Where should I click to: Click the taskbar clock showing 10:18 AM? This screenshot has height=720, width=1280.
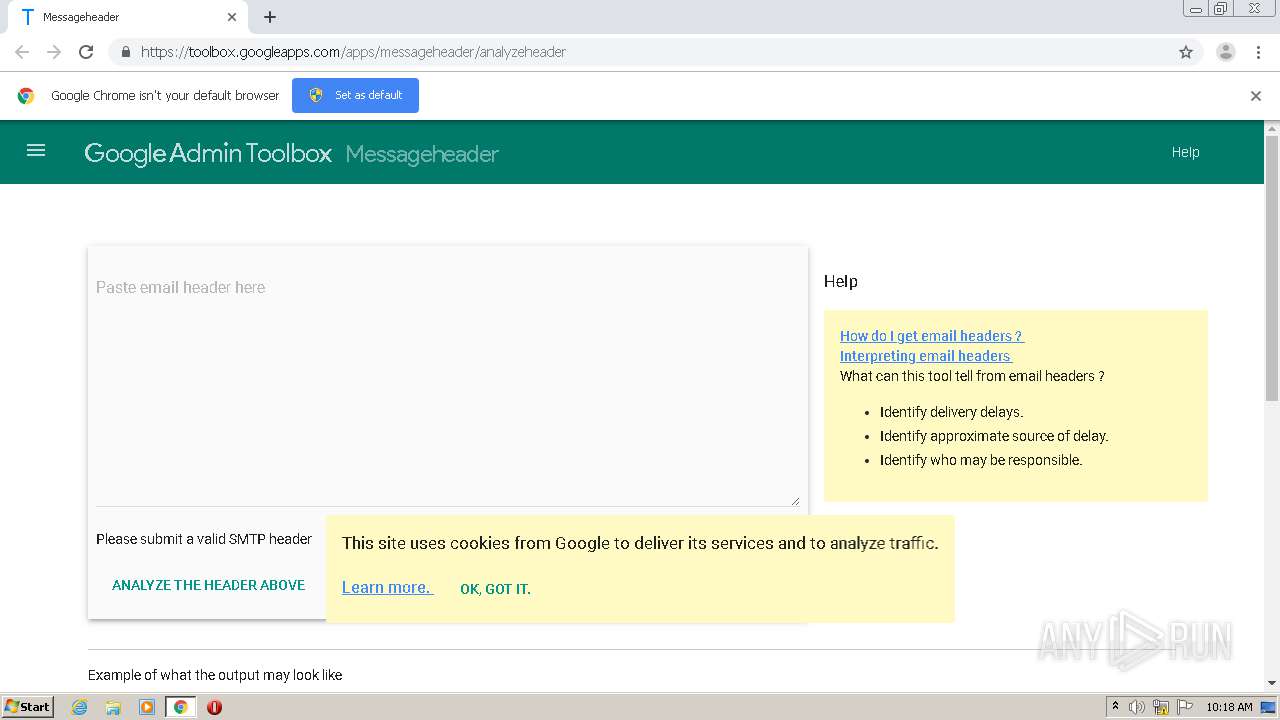(1229, 707)
